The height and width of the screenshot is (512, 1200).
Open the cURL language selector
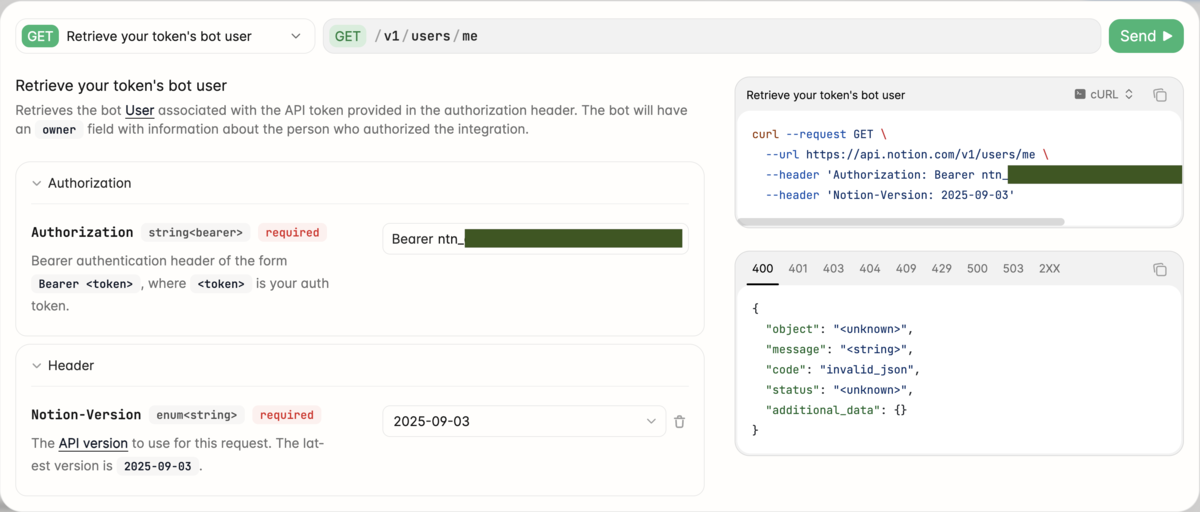click(x=1104, y=95)
